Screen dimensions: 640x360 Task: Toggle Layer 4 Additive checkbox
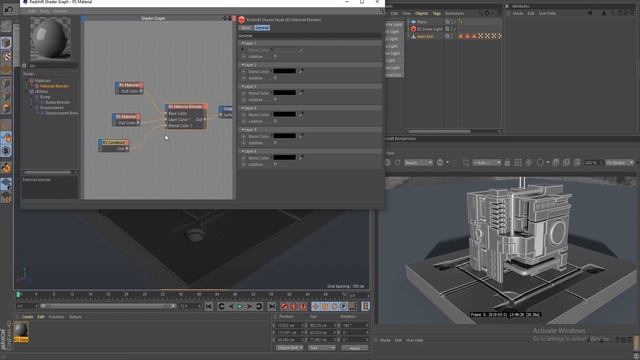275,121
